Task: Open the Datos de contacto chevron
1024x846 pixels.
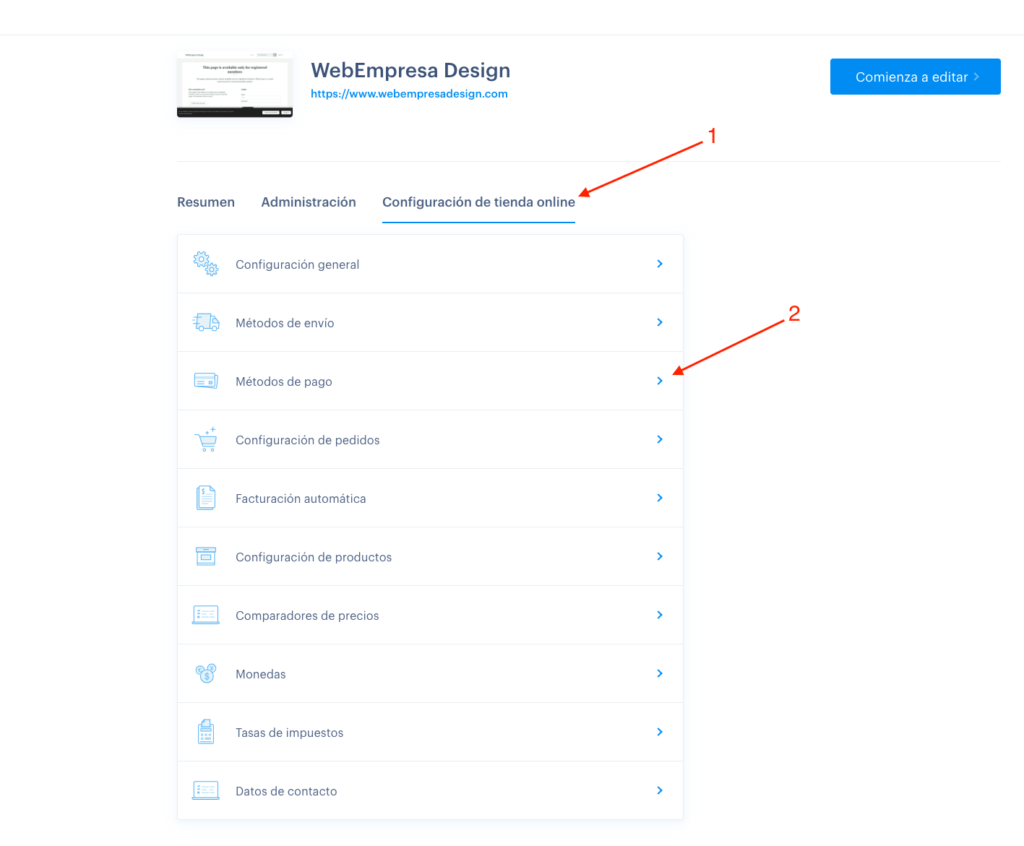Action: [660, 790]
